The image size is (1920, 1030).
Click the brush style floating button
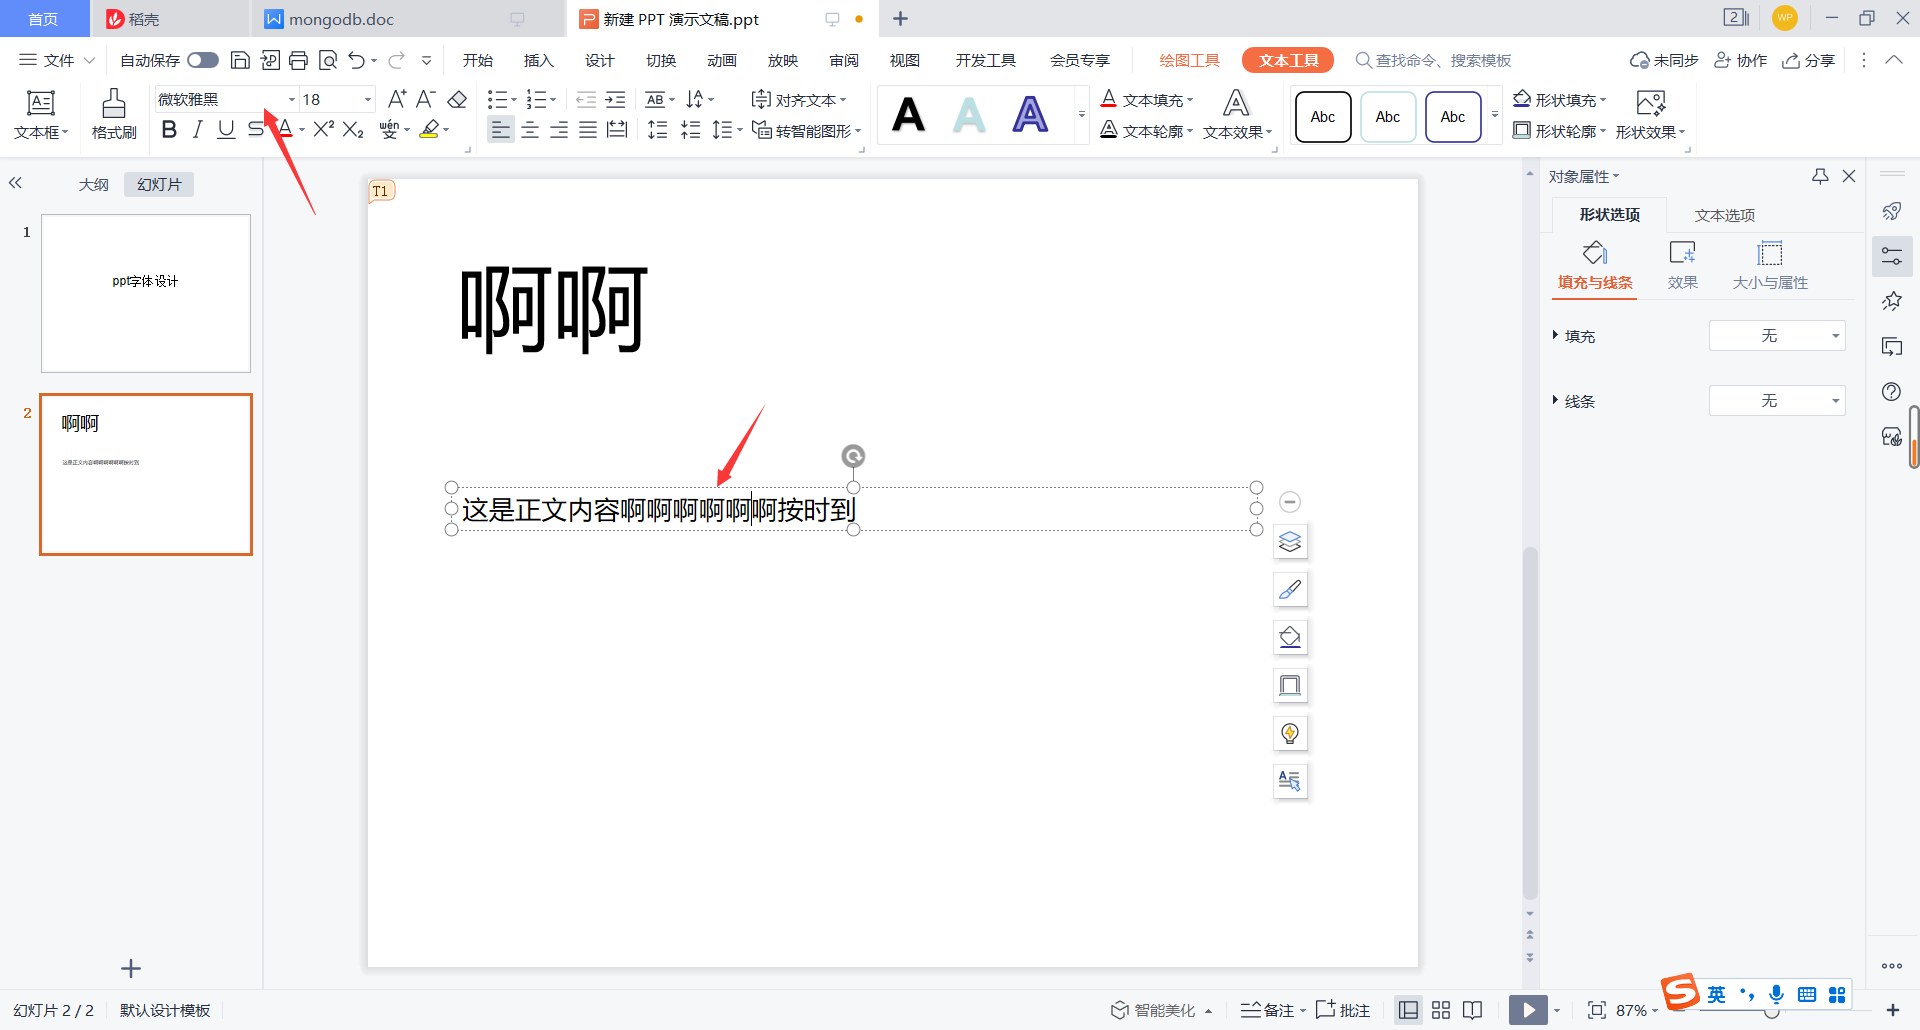(x=1290, y=590)
